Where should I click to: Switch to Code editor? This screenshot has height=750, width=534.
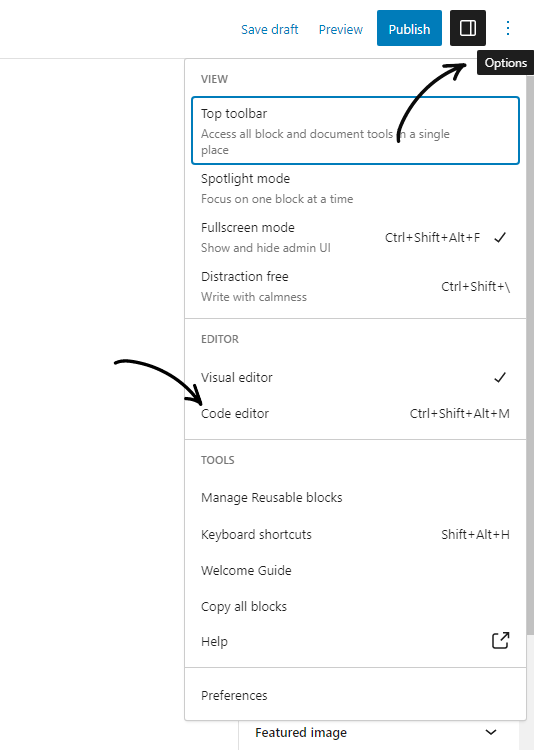tap(355, 413)
